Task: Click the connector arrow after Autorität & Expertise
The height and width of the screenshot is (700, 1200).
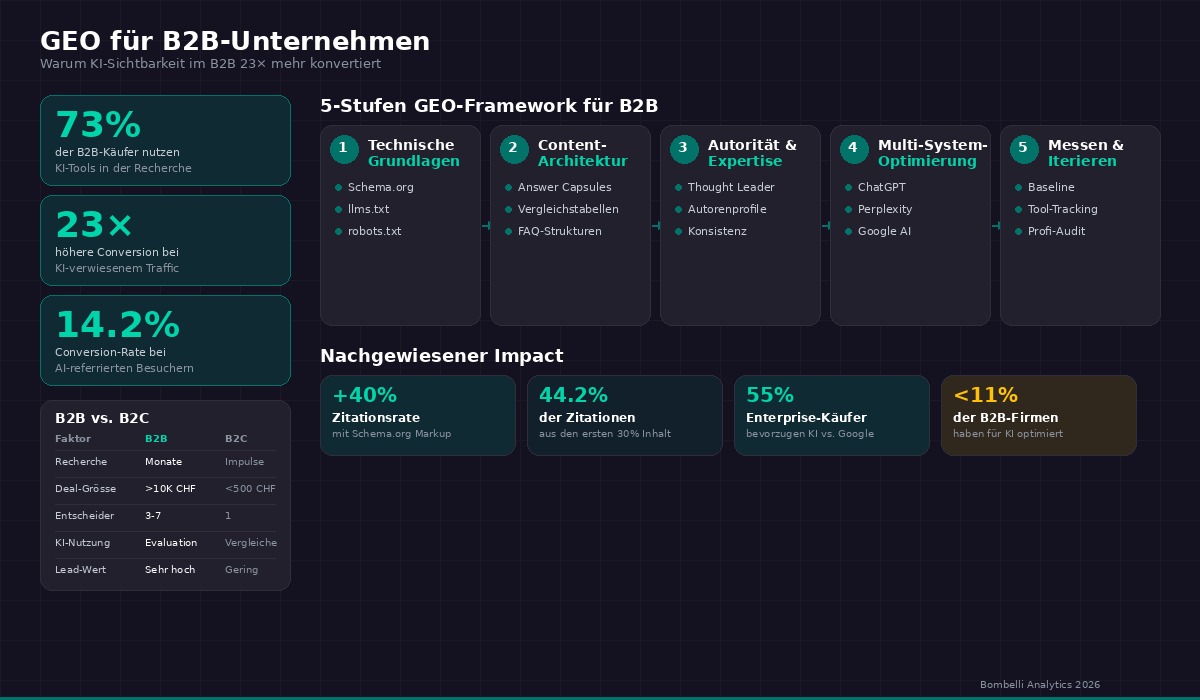Action: [x=825, y=225]
